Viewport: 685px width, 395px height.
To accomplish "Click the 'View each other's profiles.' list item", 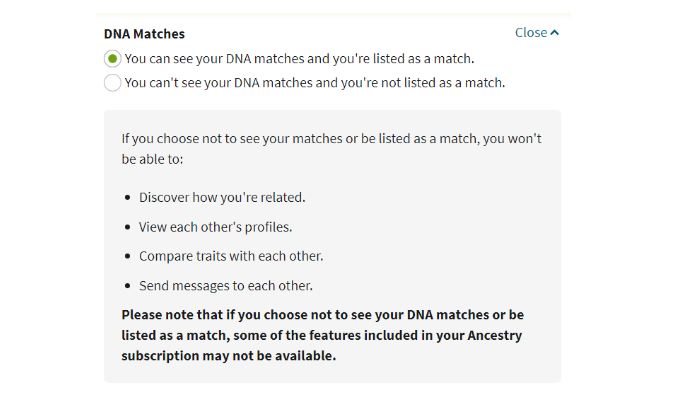I will [x=215, y=227].
